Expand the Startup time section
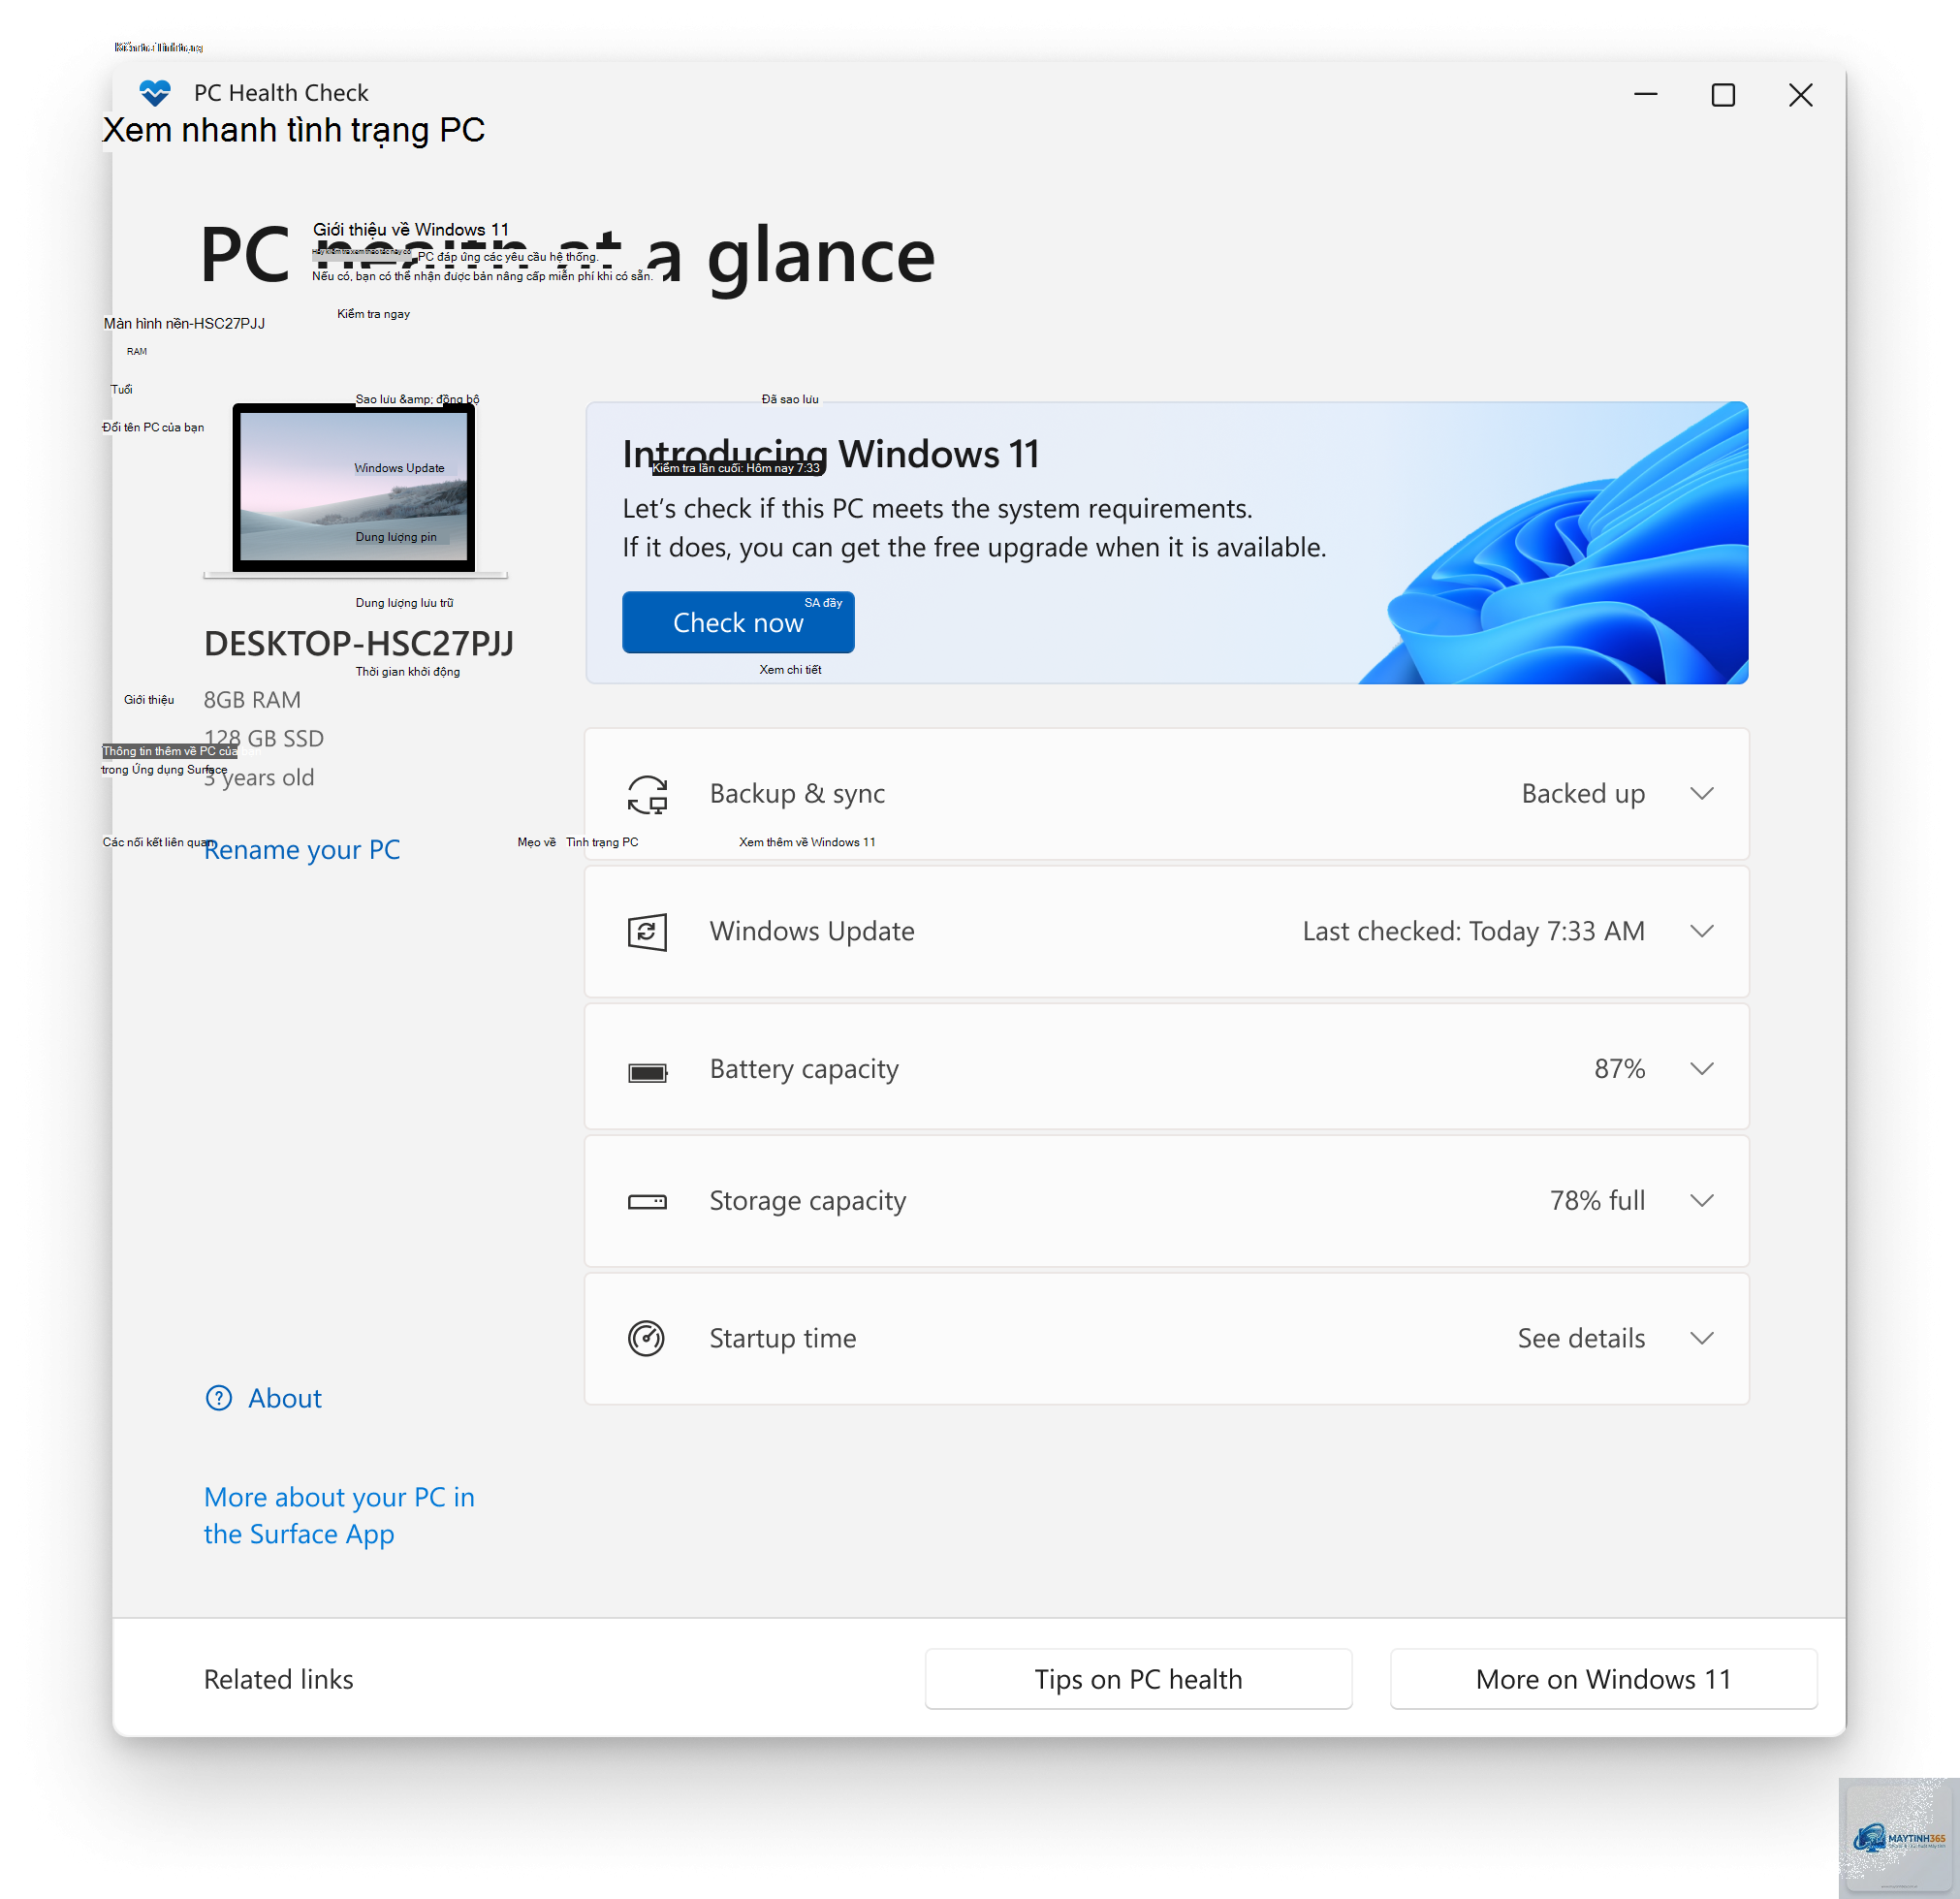Image resolution: width=1960 pixels, height=1899 pixels. [x=1702, y=1338]
